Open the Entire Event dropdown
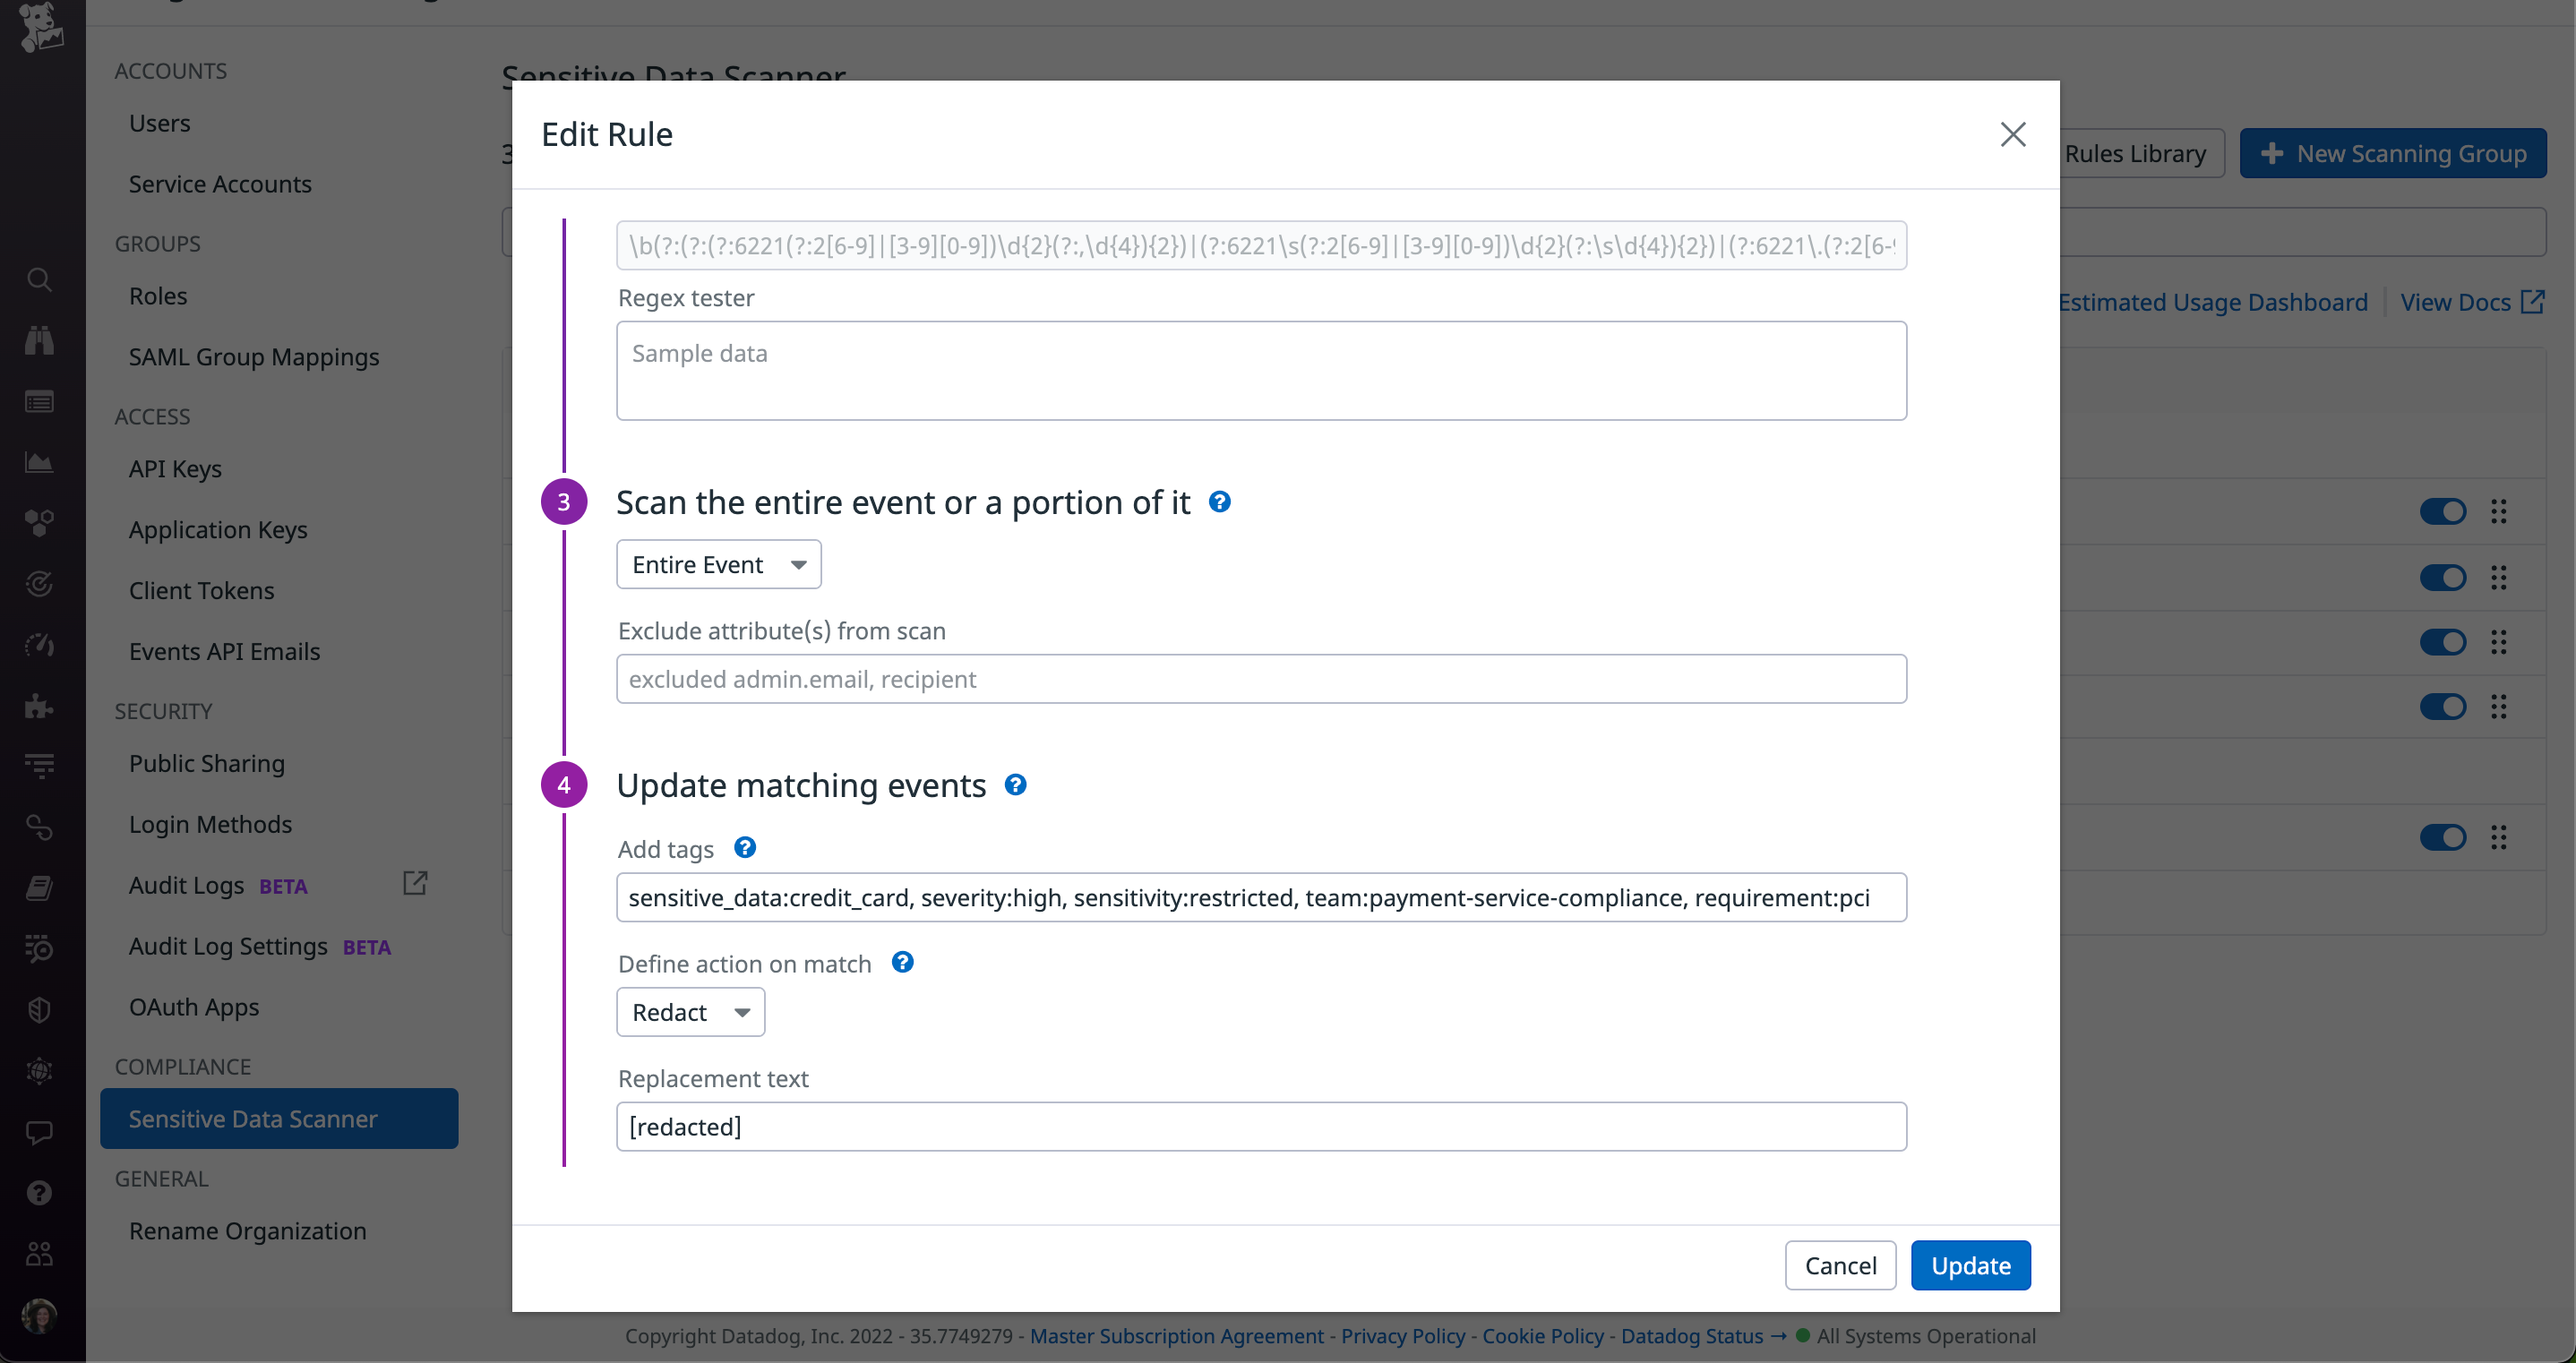Screen dimensions: 2576x1363 (x=718, y=563)
